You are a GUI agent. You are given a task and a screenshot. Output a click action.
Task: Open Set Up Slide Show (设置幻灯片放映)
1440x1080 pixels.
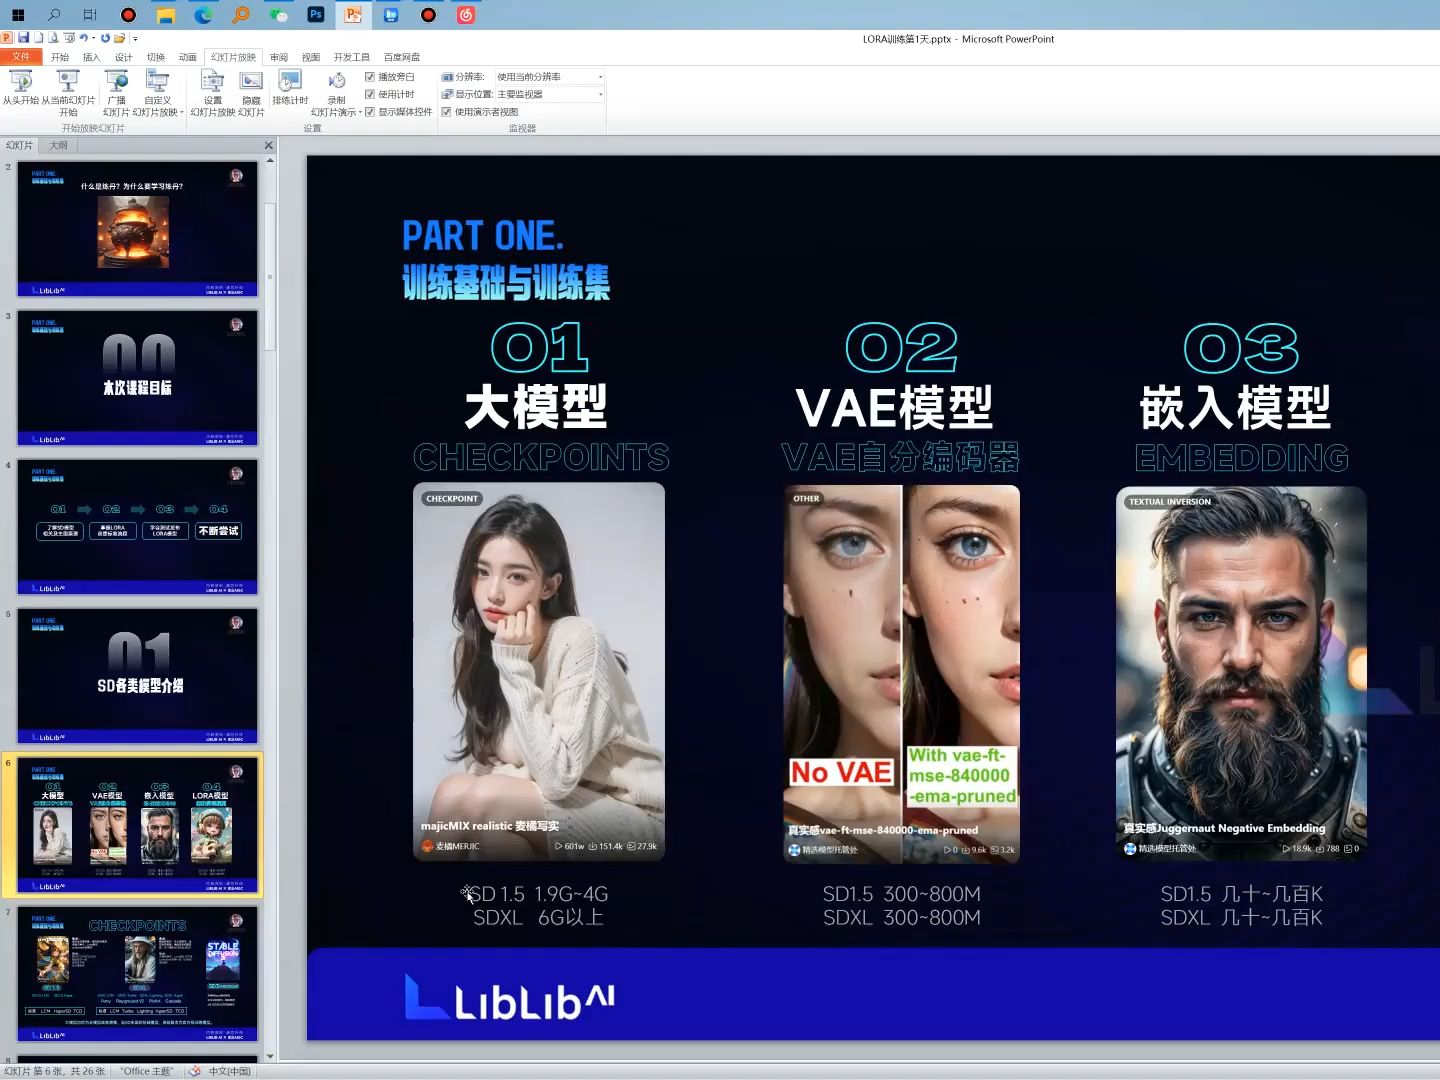(x=213, y=93)
